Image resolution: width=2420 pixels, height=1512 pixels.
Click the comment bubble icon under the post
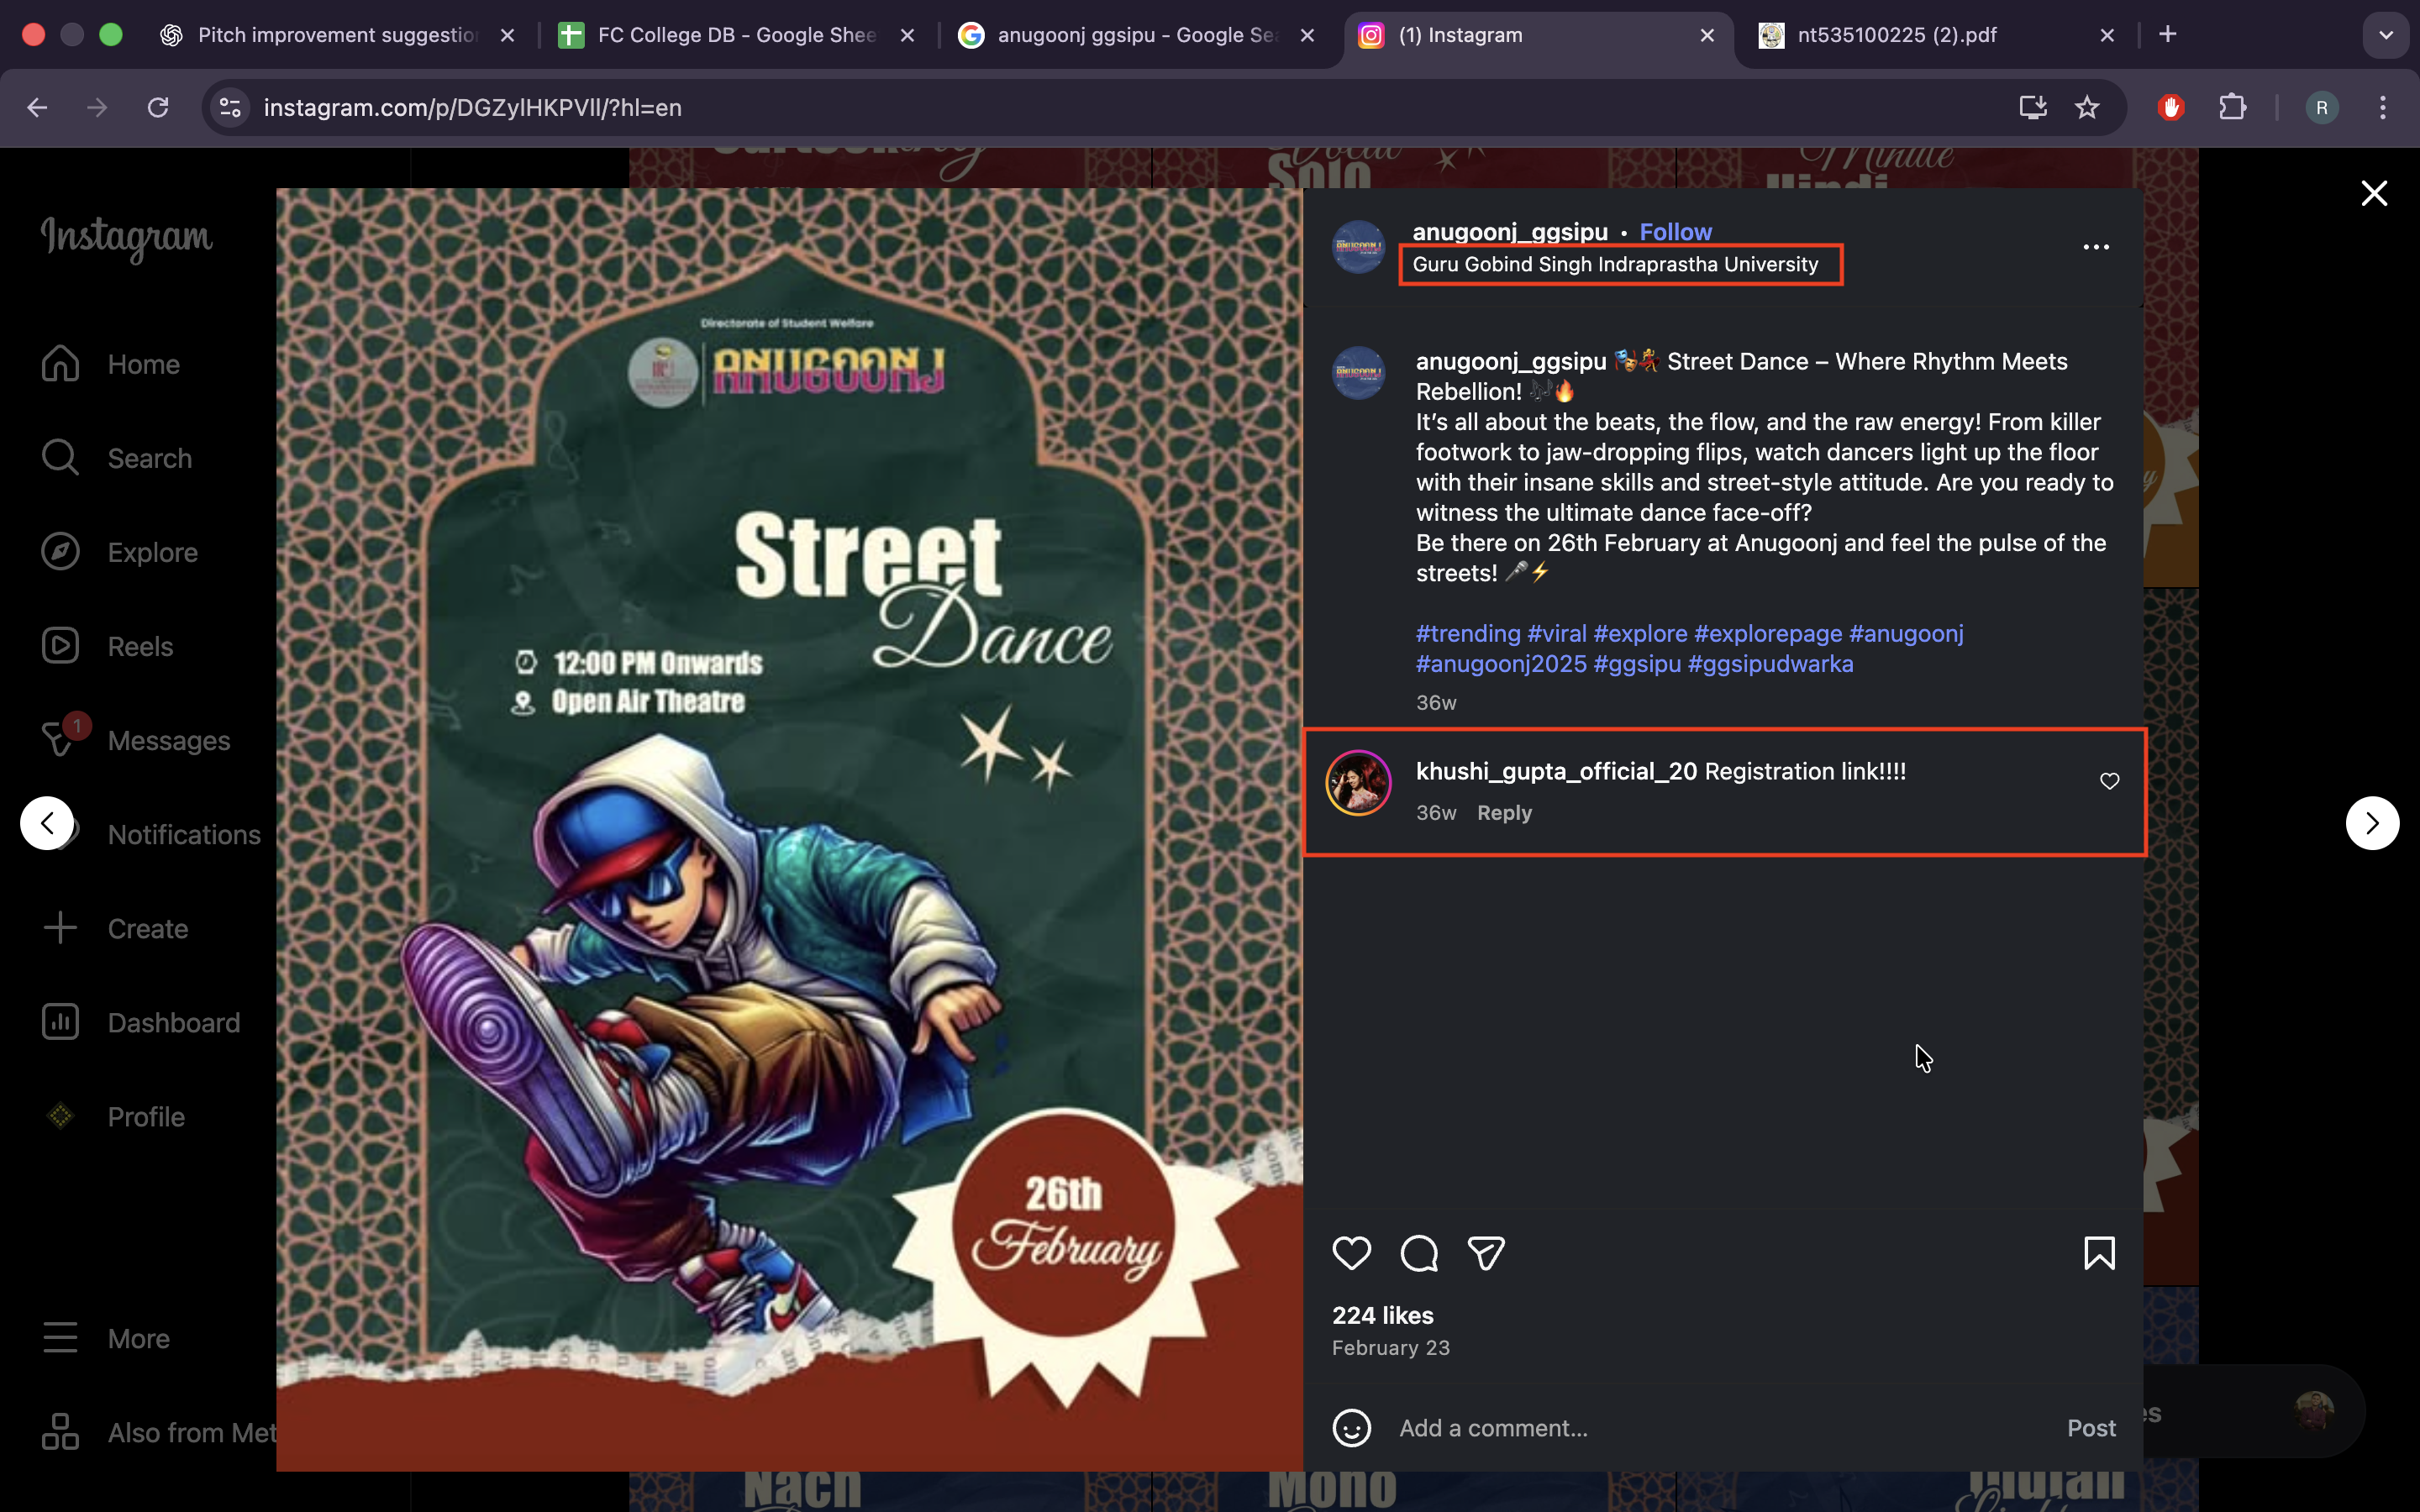pyautogui.click(x=1418, y=1253)
